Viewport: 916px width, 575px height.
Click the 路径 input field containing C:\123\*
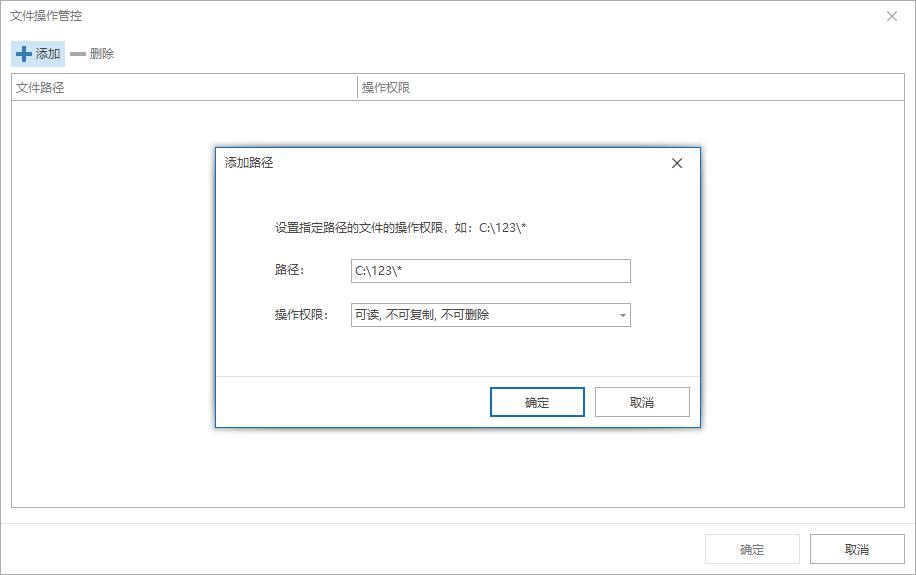click(x=491, y=271)
